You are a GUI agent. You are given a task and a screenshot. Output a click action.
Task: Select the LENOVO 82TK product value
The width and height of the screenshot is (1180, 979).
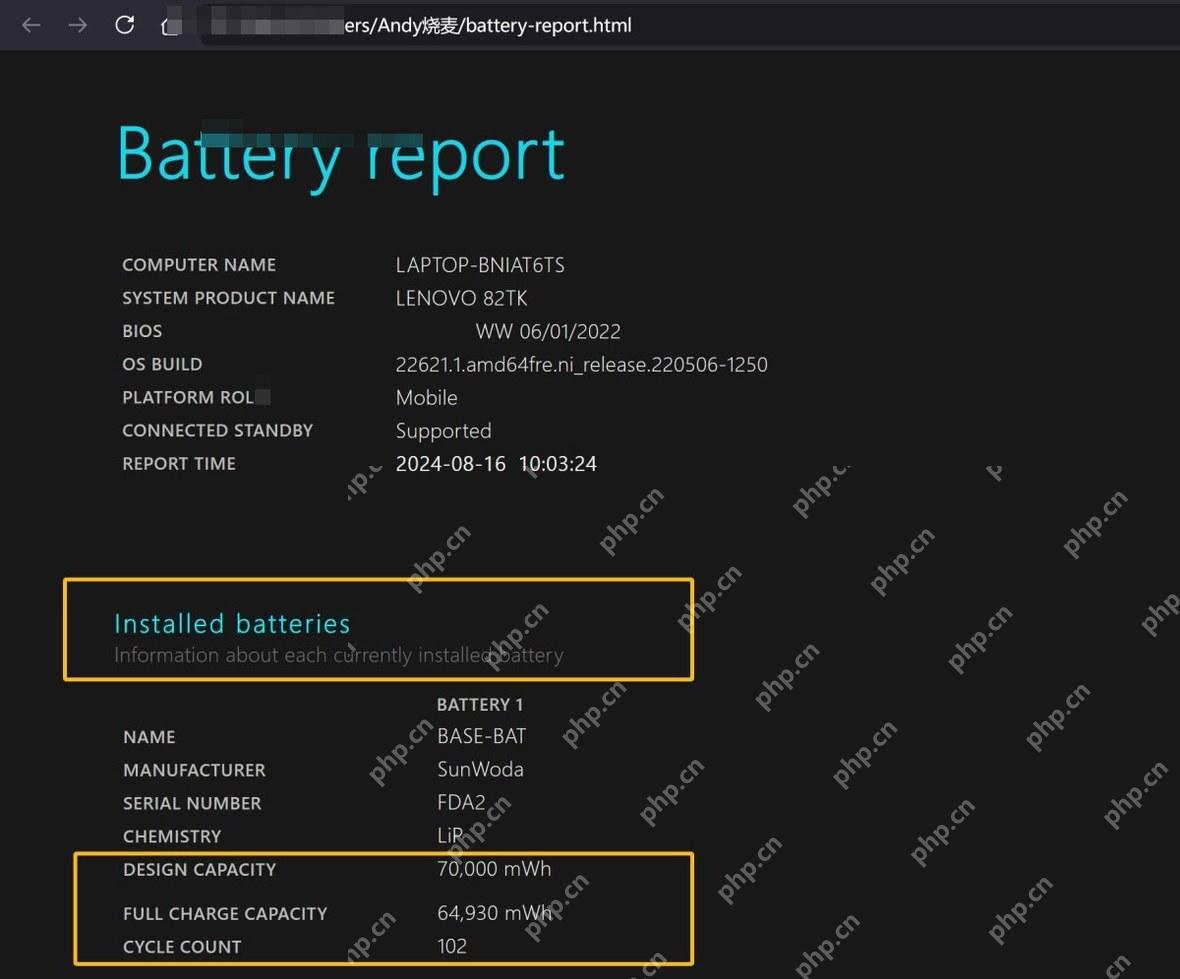point(461,298)
